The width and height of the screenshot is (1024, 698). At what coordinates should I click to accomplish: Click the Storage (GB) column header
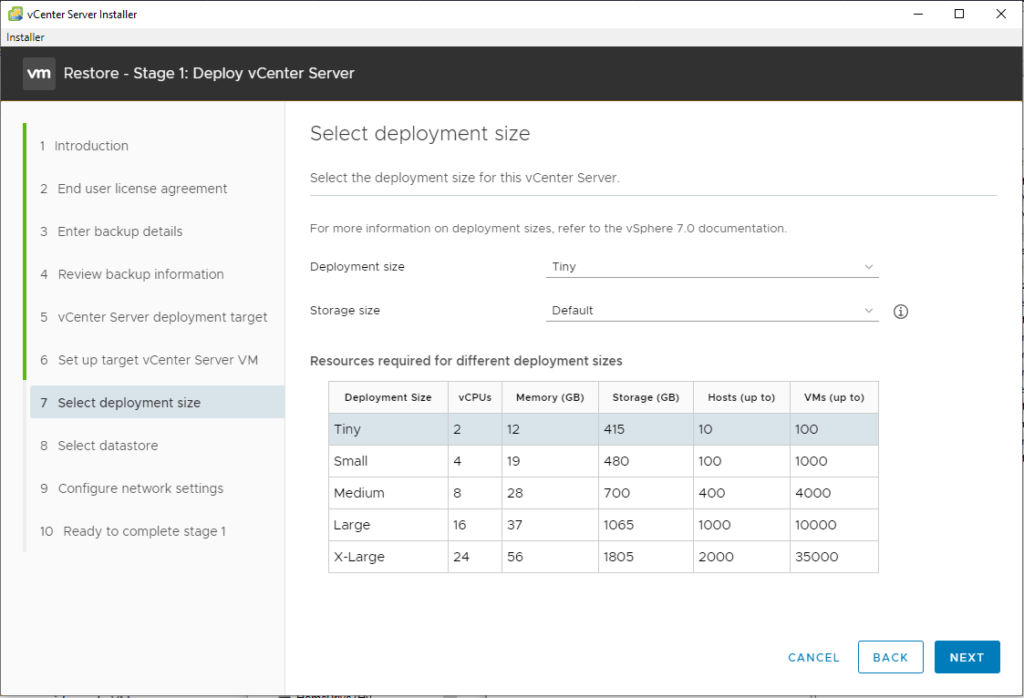click(646, 397)
